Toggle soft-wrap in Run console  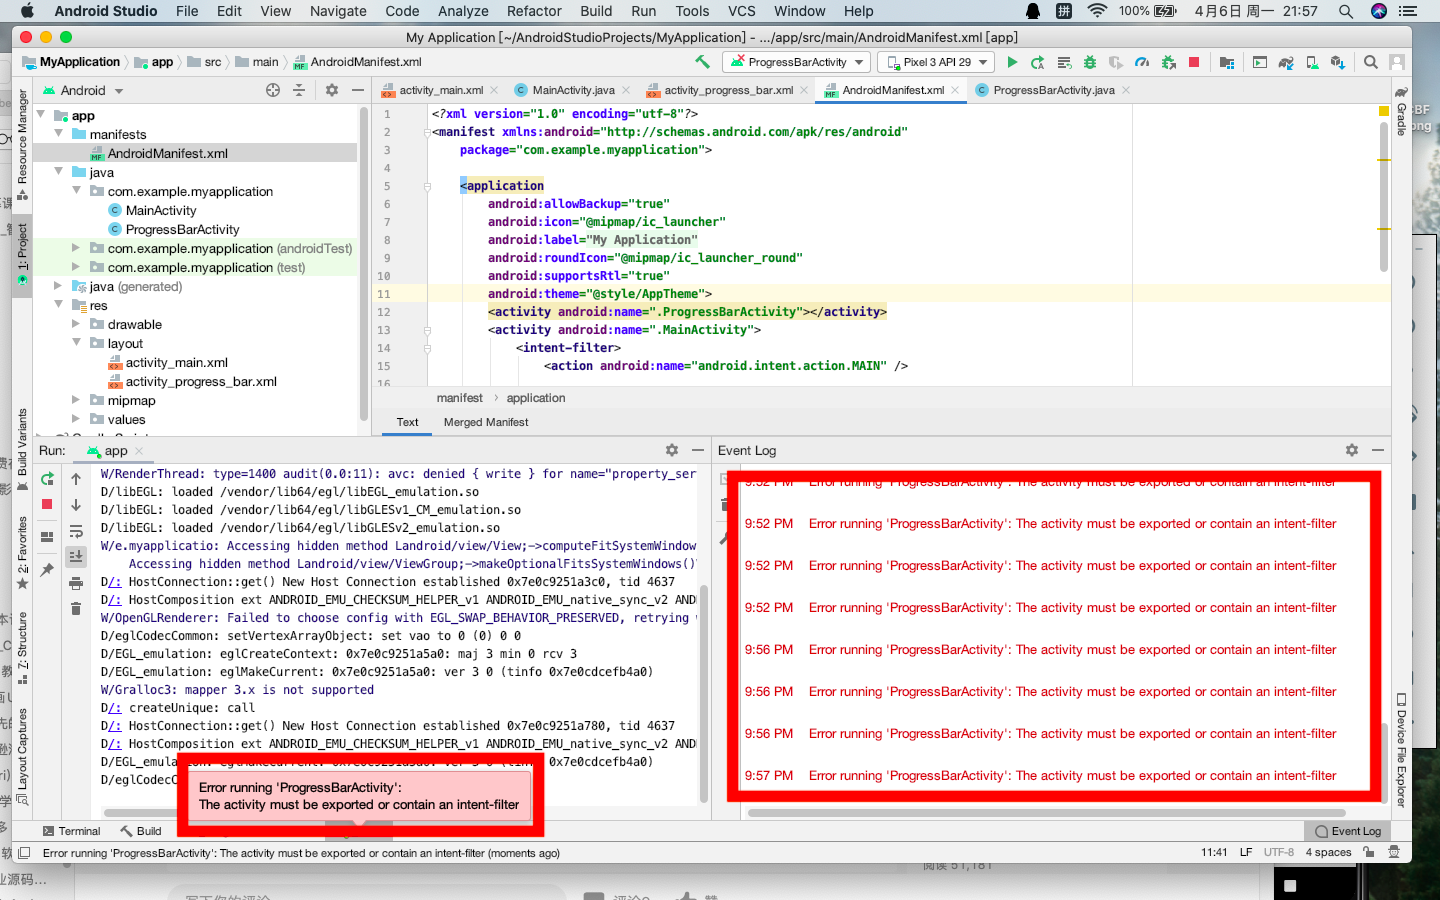click(76, 531)
